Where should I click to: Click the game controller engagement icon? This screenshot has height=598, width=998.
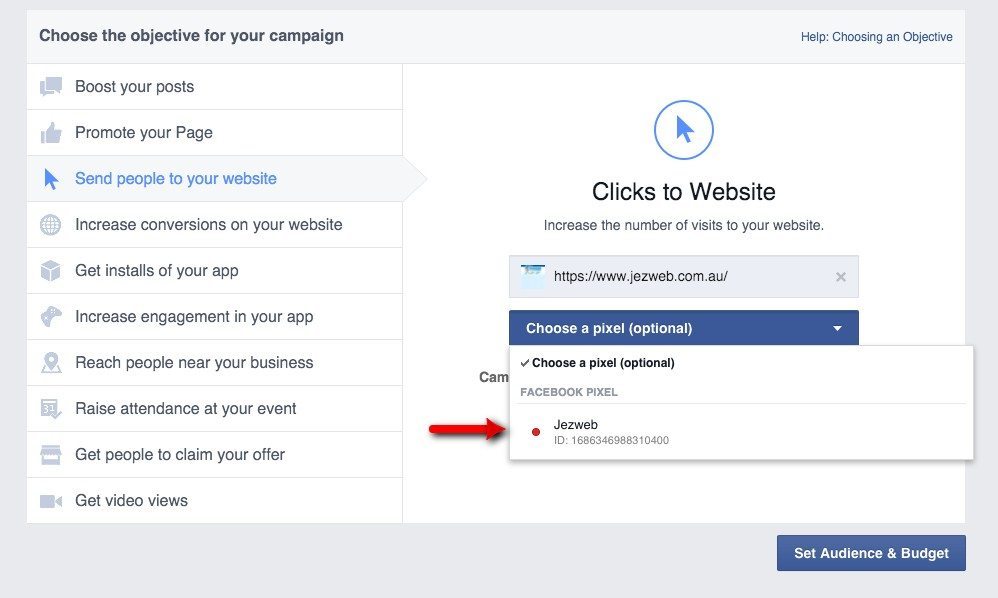click(51, 317)
